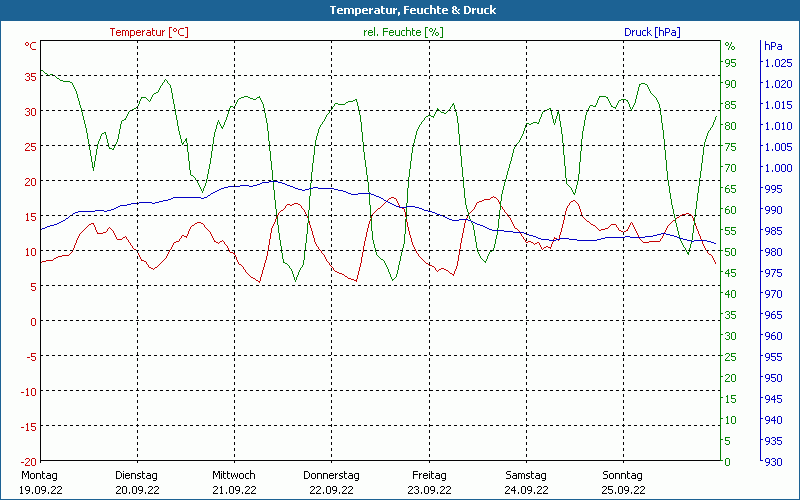Click the pressure axis value '1.020'
This screenshot has width=800, height=500.
coord(779,84)
